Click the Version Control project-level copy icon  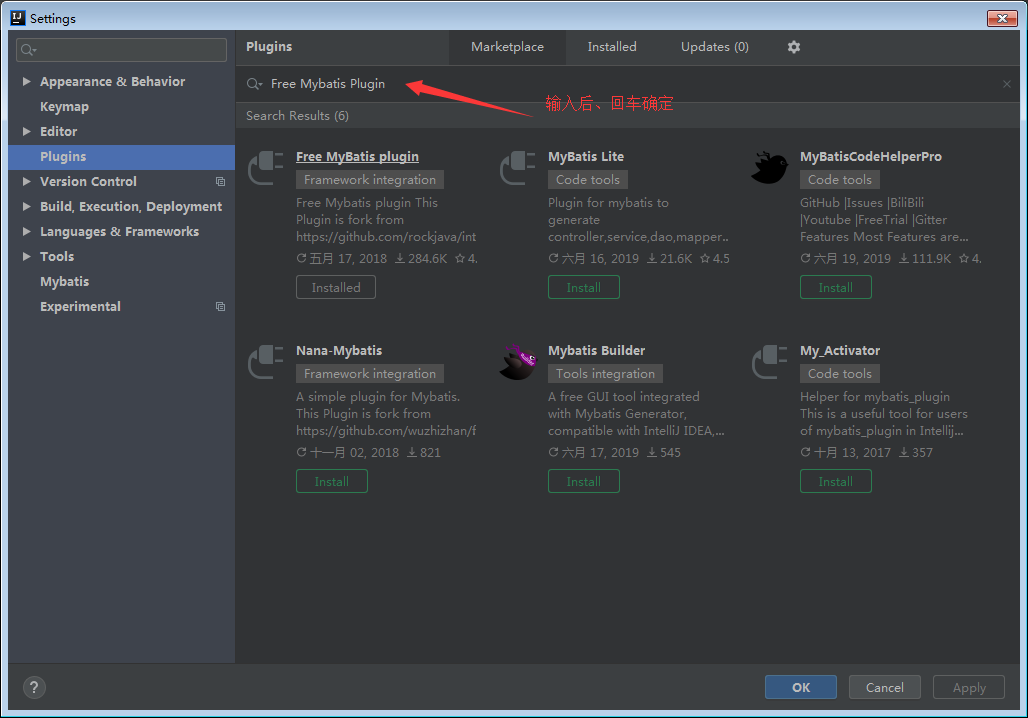click(x=220, y=182)
